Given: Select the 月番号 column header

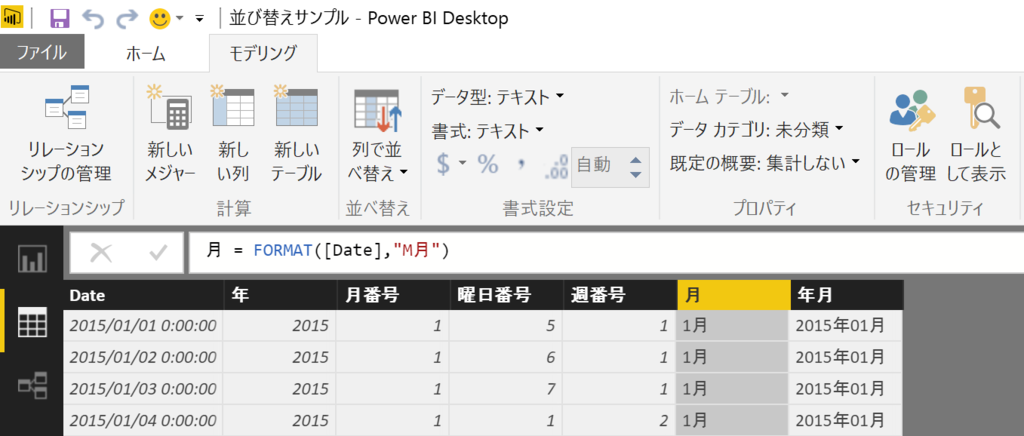Looking at the screenshot, I should [393, 295].
